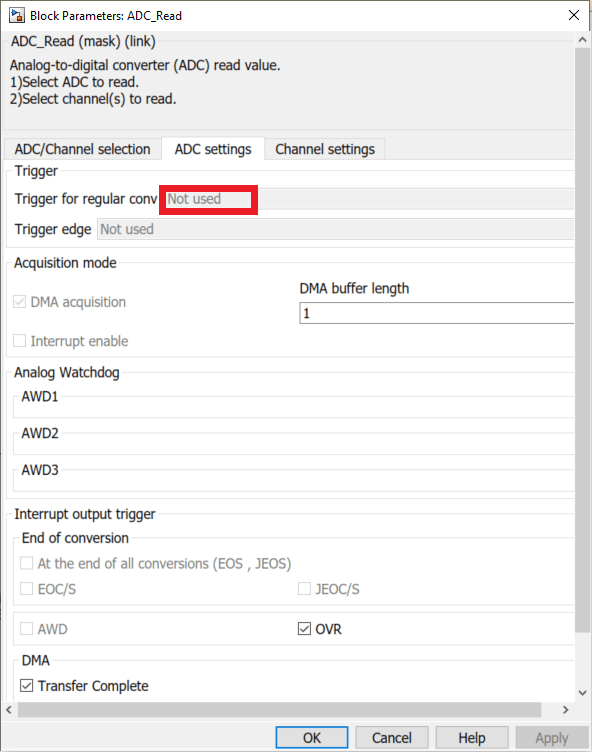Click the horizontal scrollbar left arrow
The height and width of the screenshot is (752, 592).
pyautogui.click(x=9, y=709)
